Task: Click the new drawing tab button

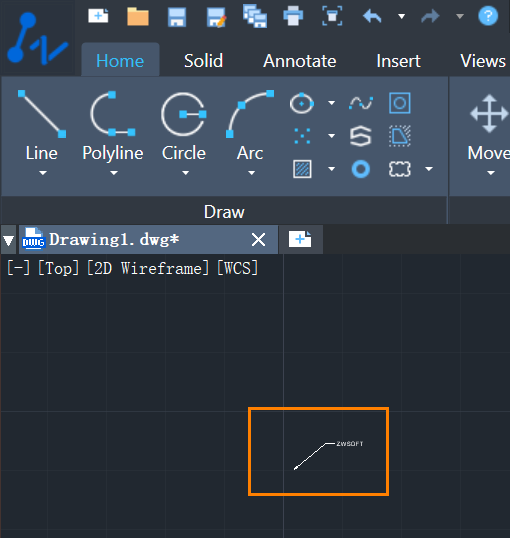Action: [300, 239]
